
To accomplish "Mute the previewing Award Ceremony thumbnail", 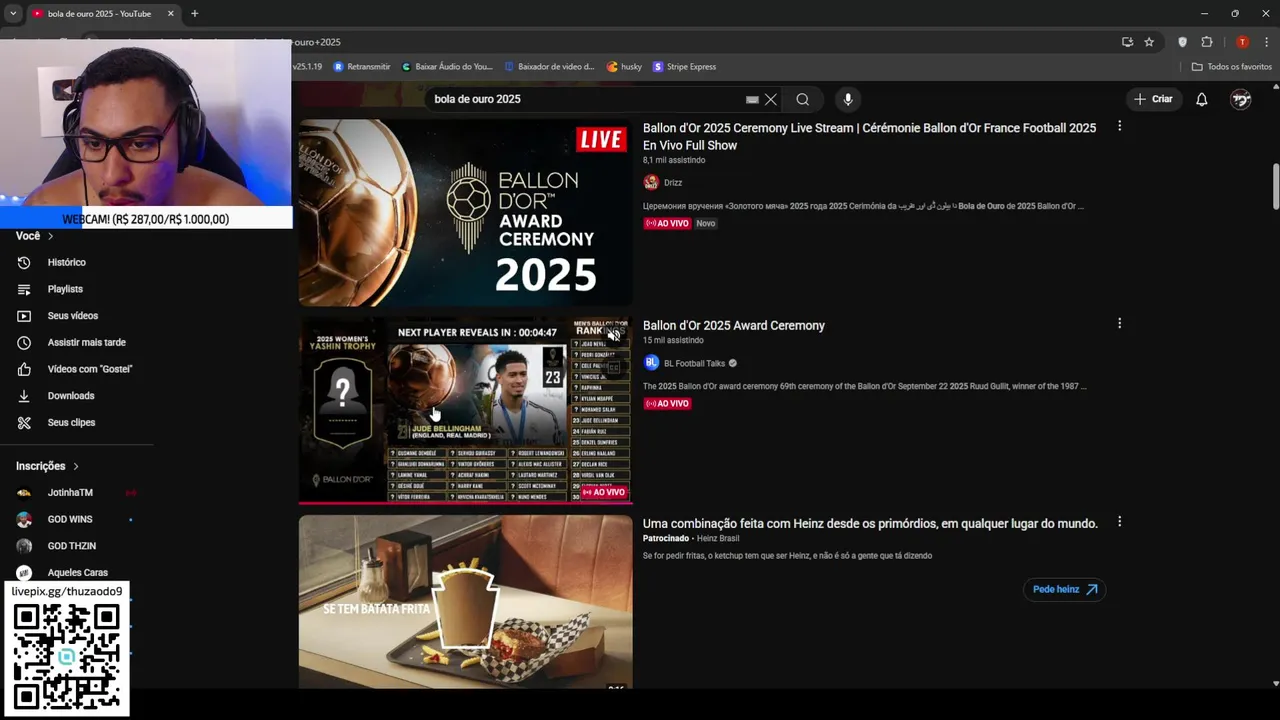I will coord(613,335).
